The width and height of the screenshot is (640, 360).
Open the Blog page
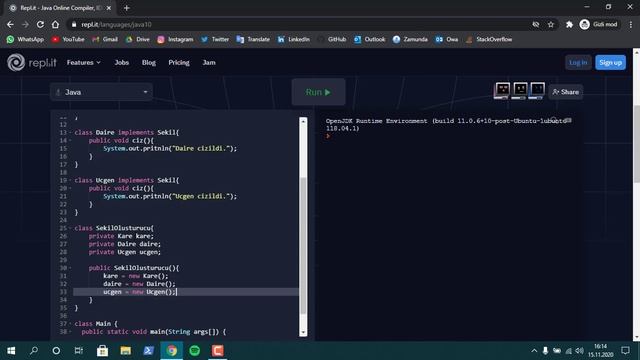[149, 62]
